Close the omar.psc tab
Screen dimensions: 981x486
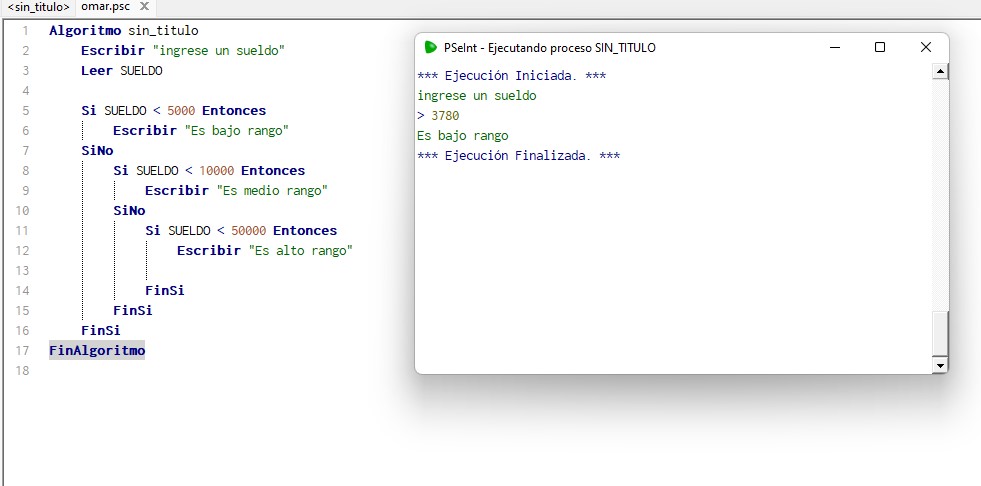144,7
